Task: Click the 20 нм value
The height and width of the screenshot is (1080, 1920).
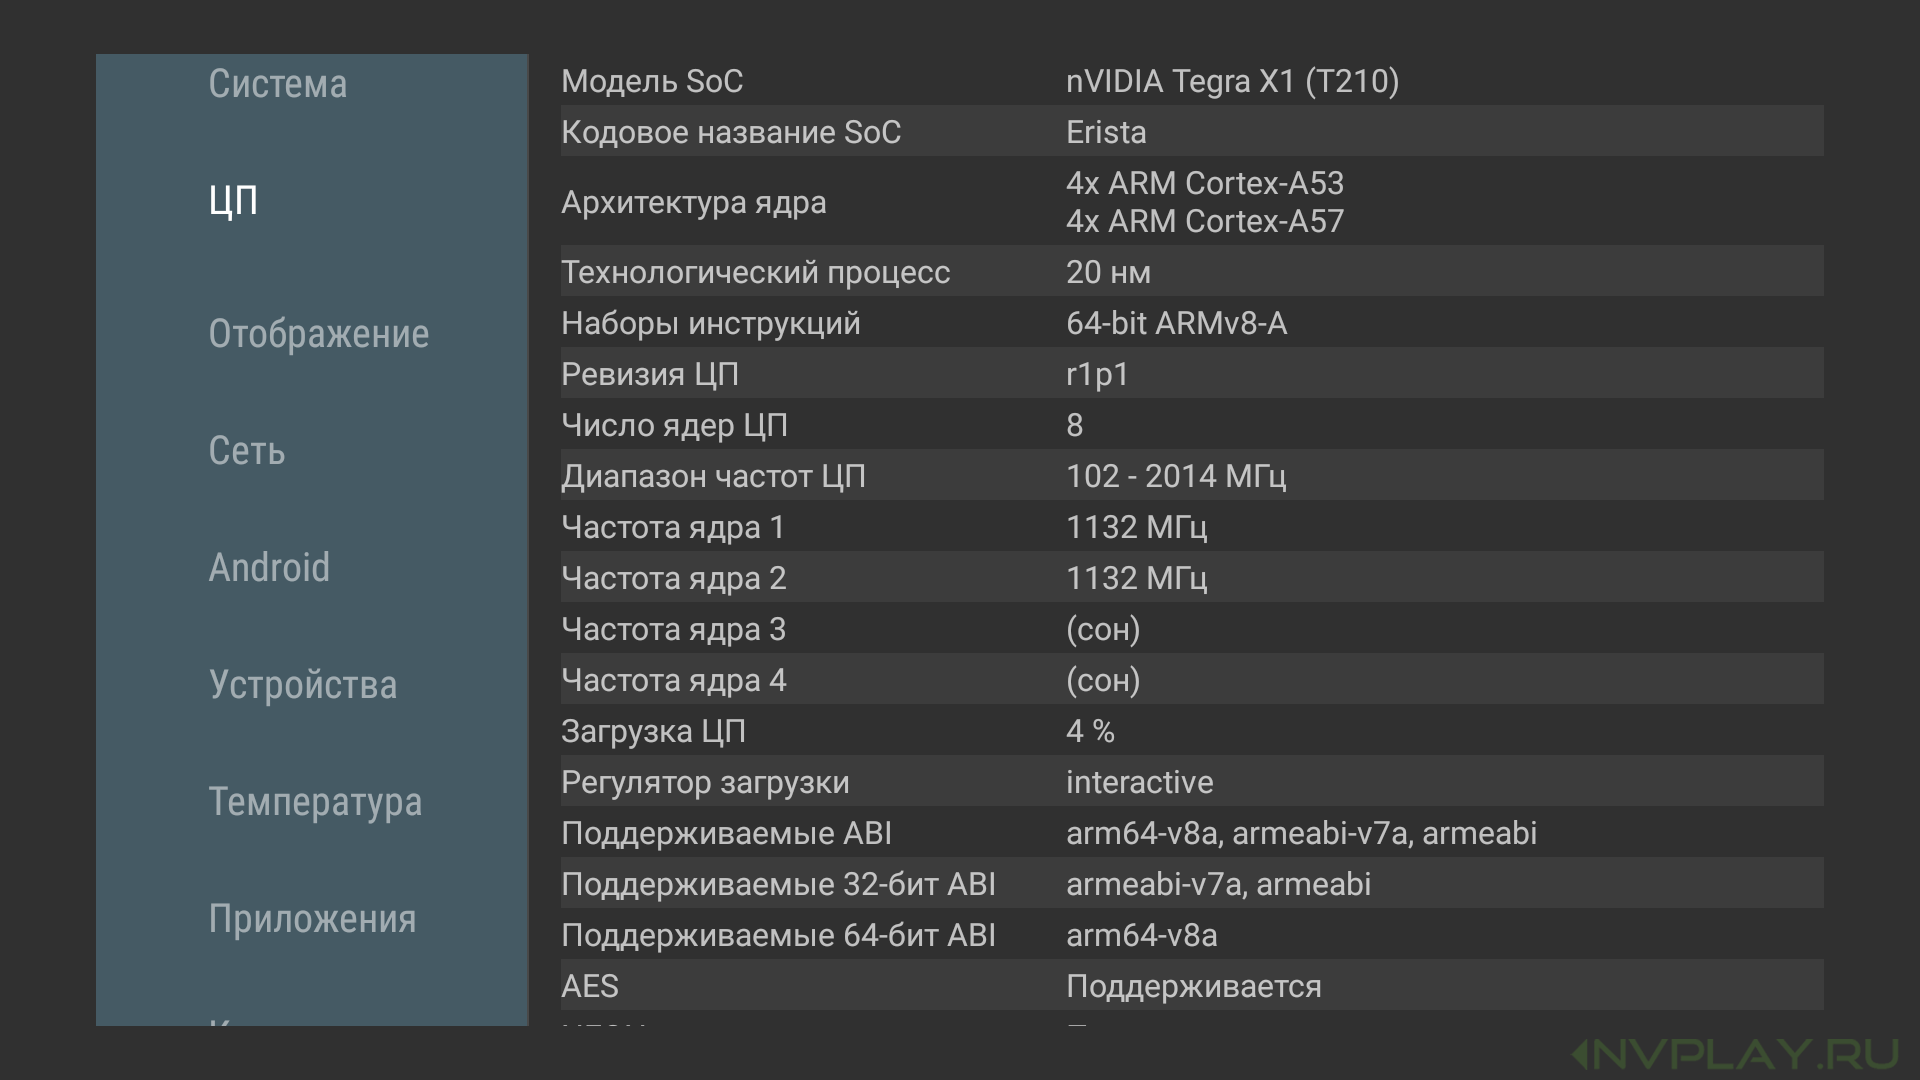Action: click(1108, 272)
